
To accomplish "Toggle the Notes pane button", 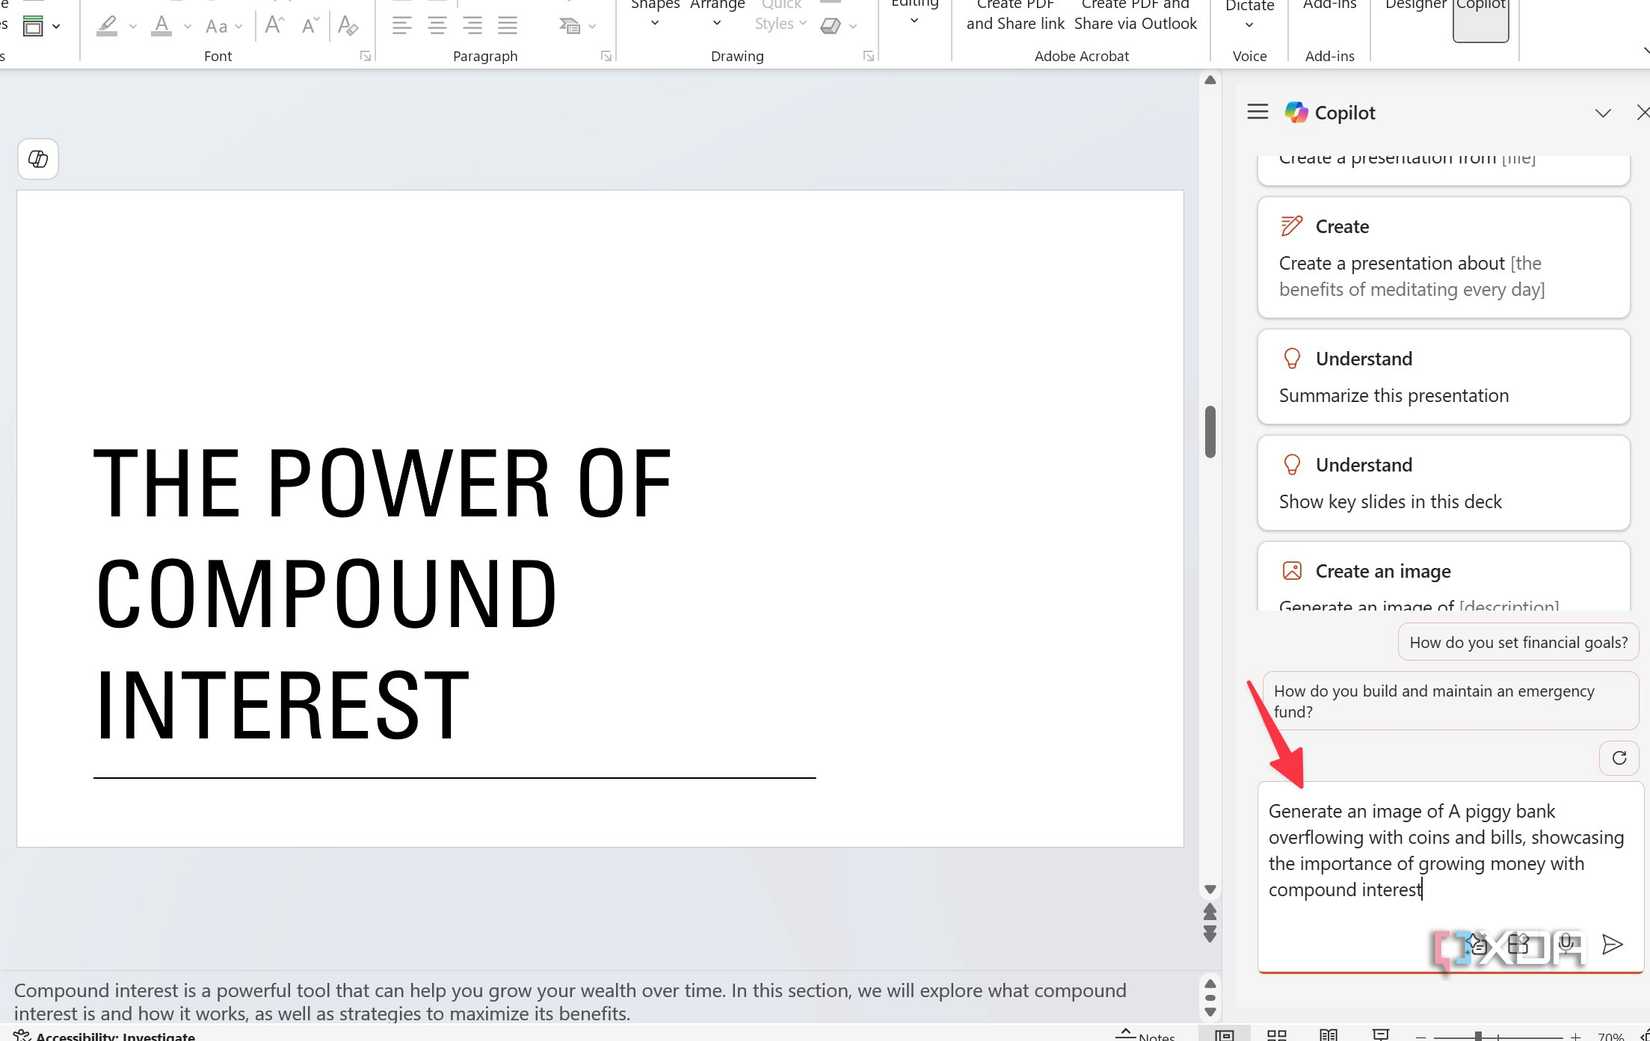I will click(1147, 1035).
